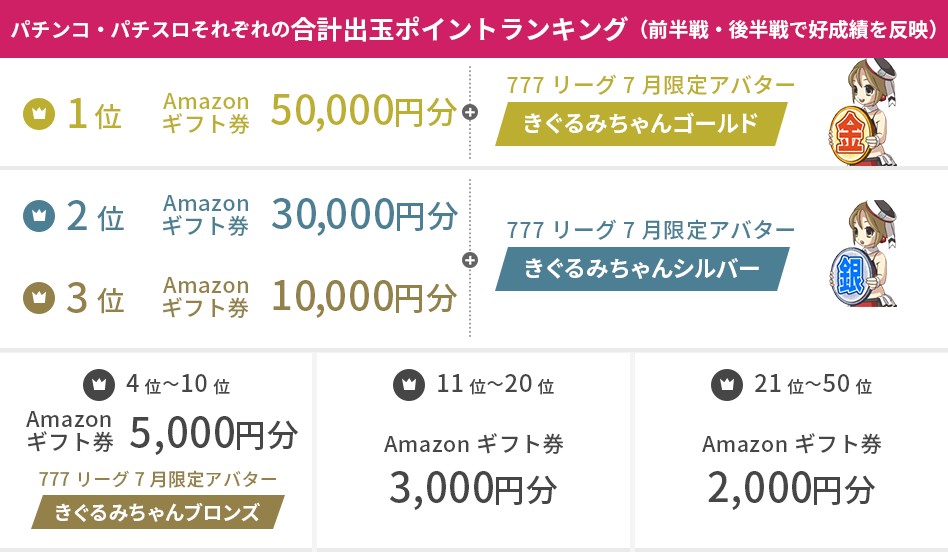This screenshot has width=948, height=552.
Task: Click the きぐるみちゃんゴールド banner
Action: 640,124
